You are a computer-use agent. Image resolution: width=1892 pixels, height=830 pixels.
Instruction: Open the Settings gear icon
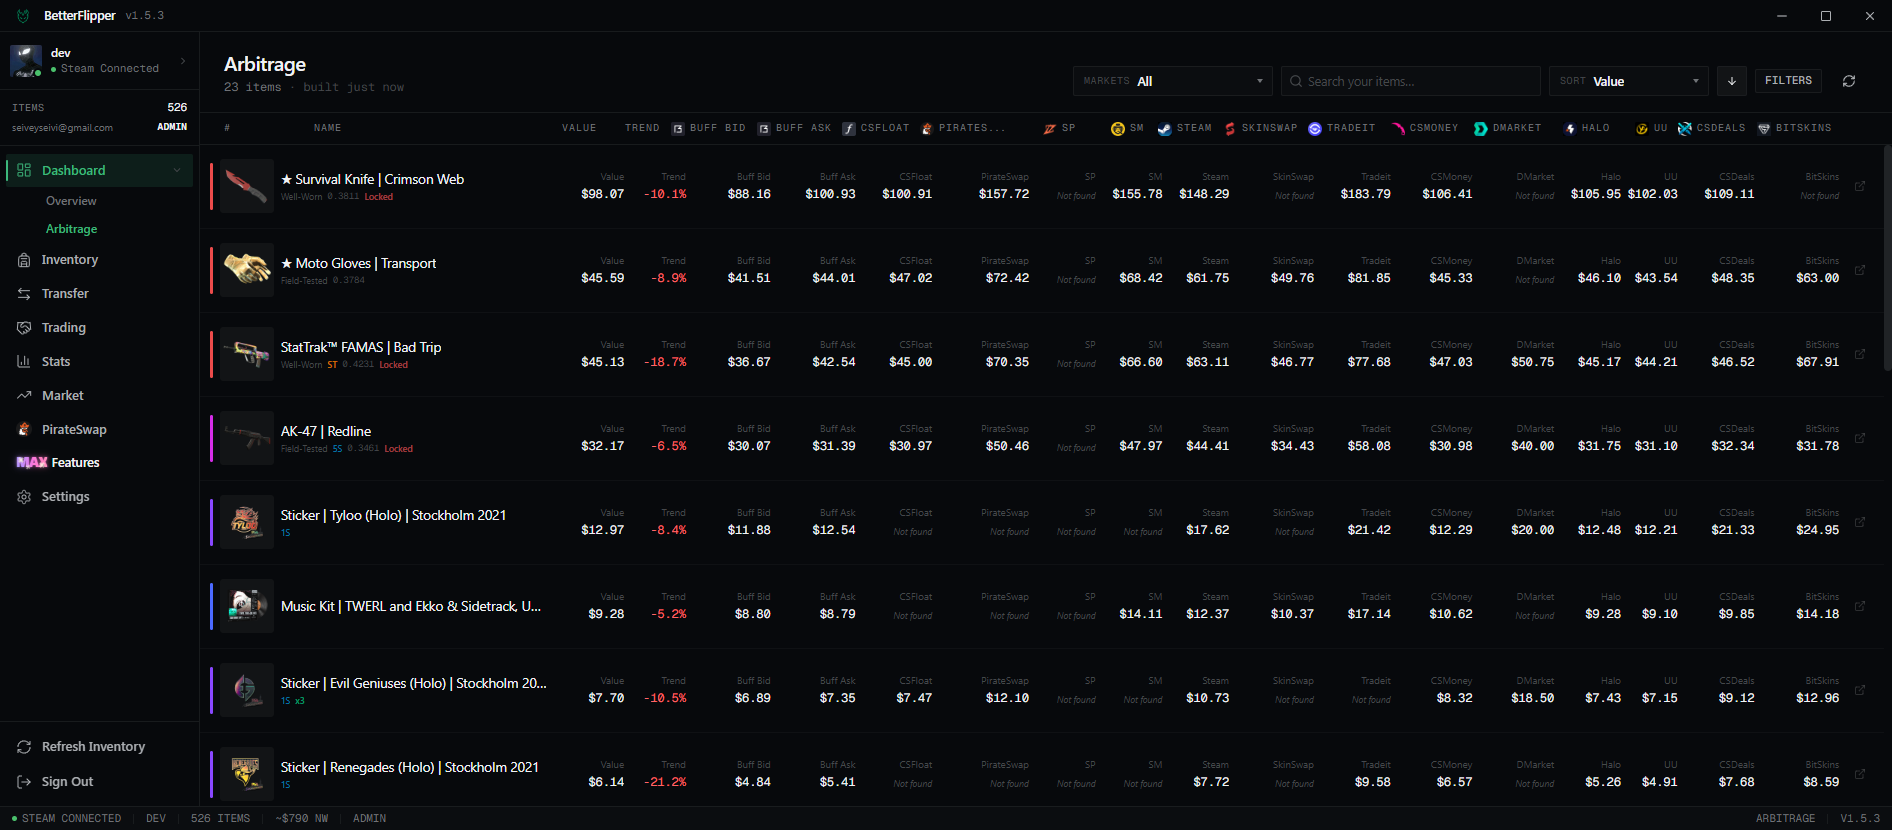pyautogui.click(x=24, y=497)
